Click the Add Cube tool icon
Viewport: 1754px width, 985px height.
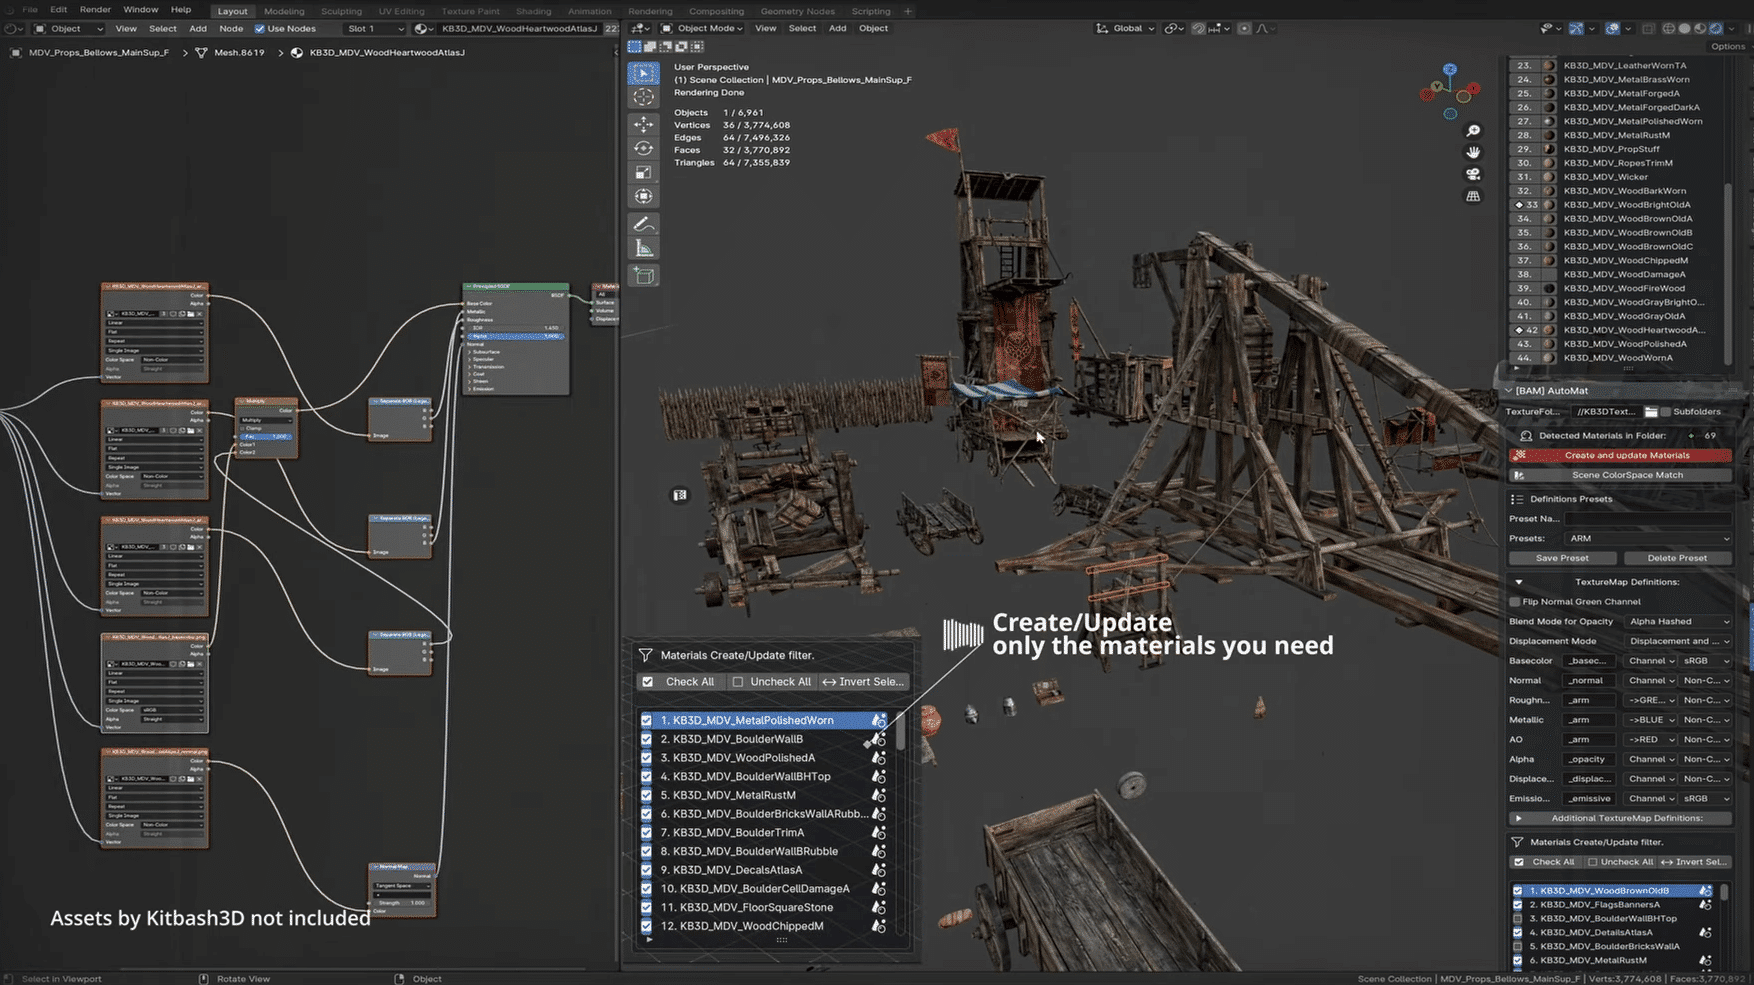pos(643,275)
